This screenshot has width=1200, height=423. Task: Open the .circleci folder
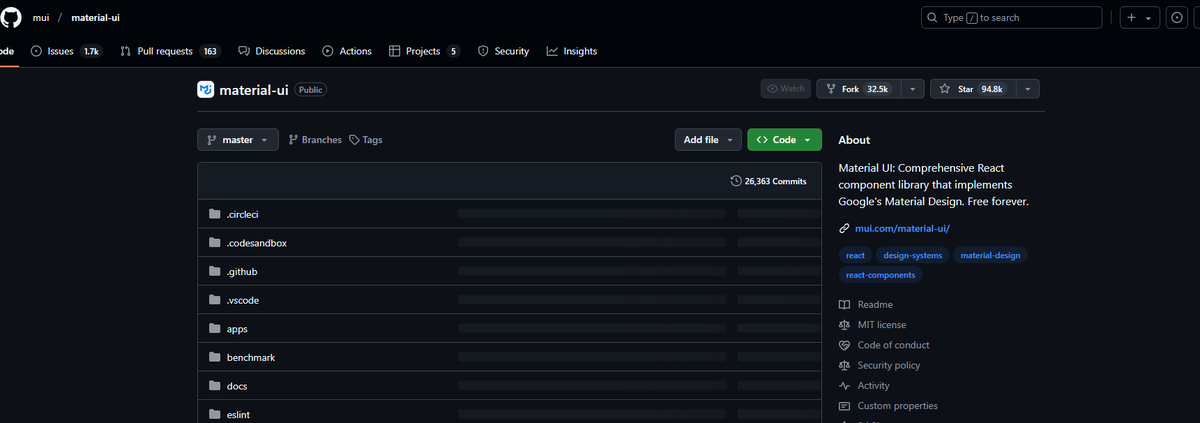(x=243, y=215)
